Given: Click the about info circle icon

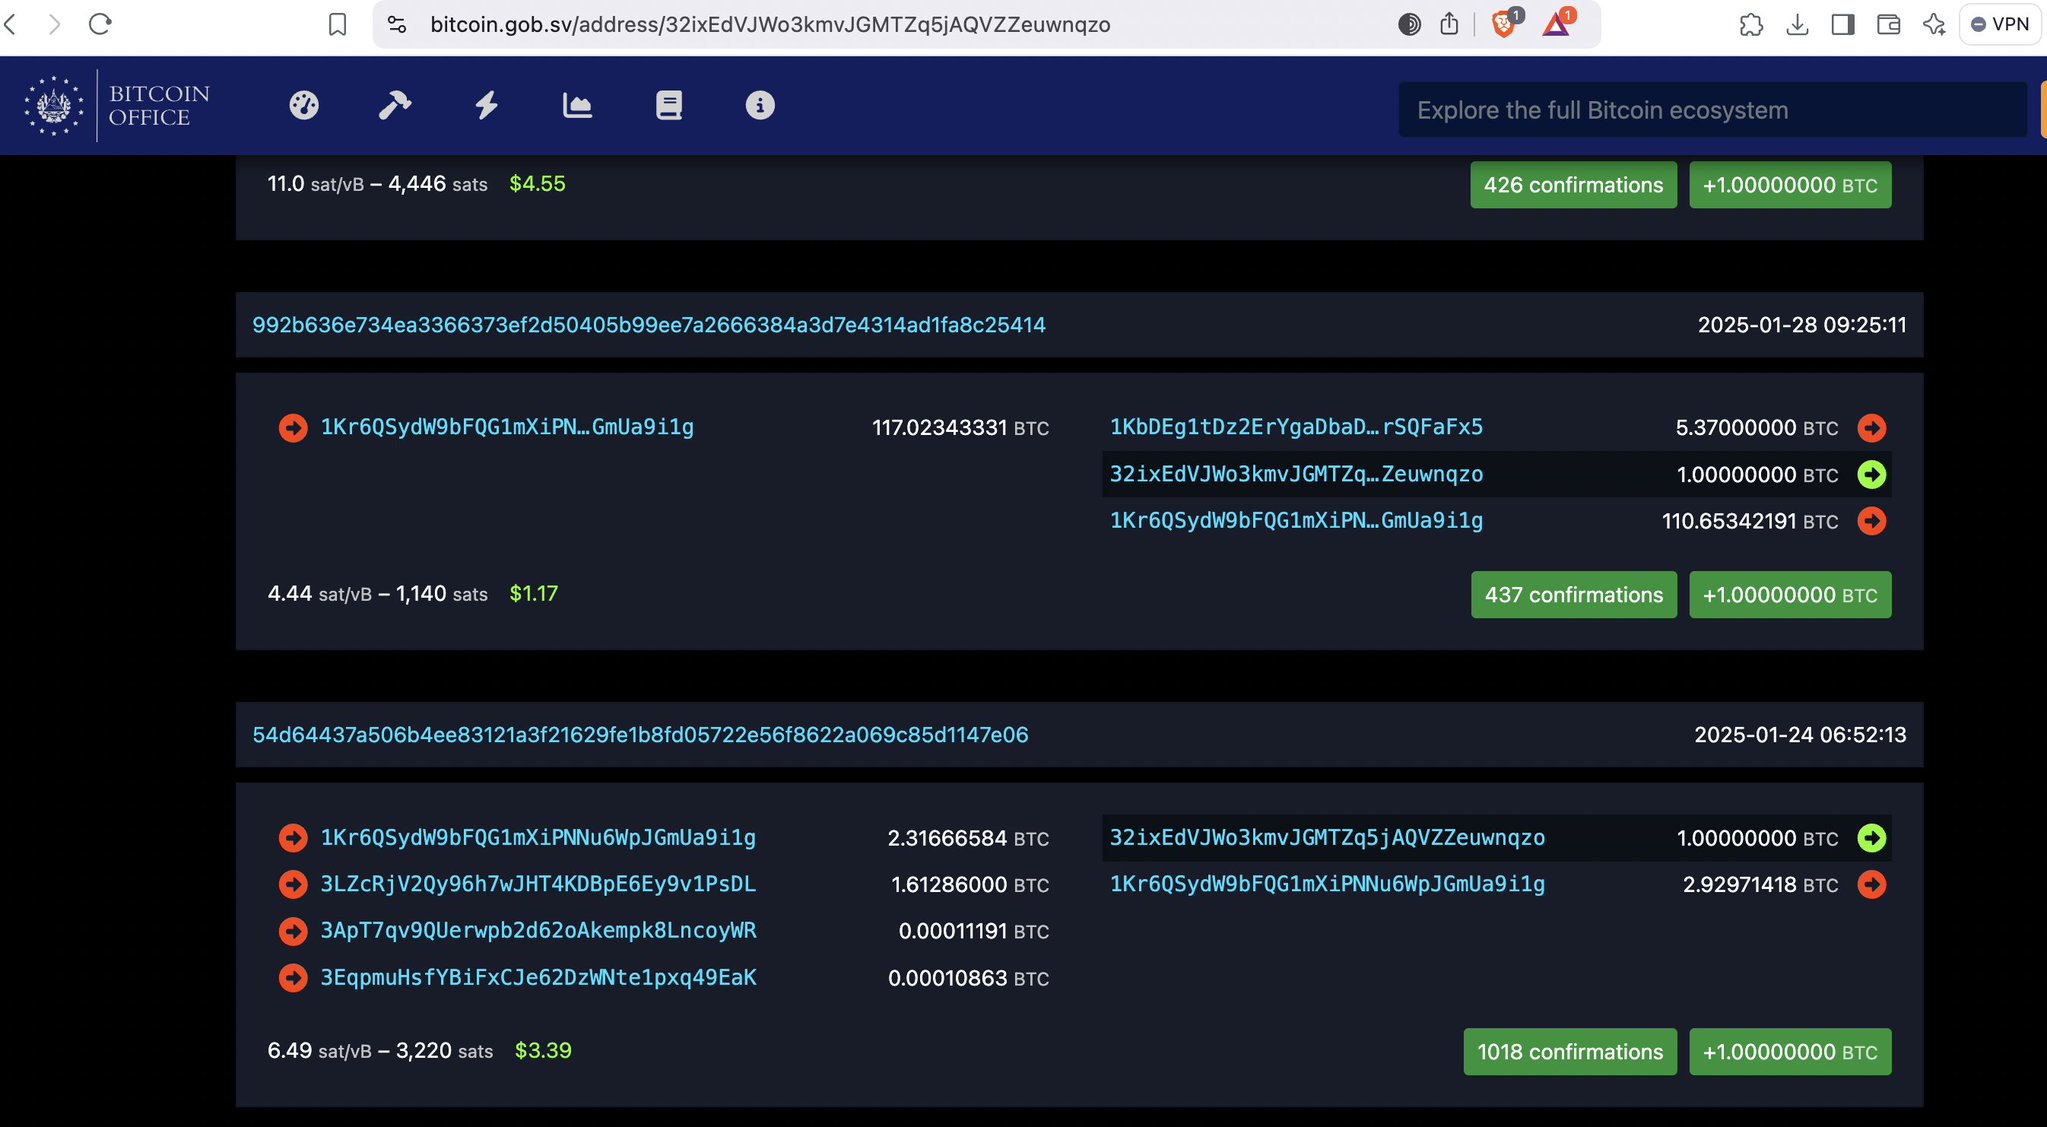Looking at the screenshot, I should click(x=760, y=105).
